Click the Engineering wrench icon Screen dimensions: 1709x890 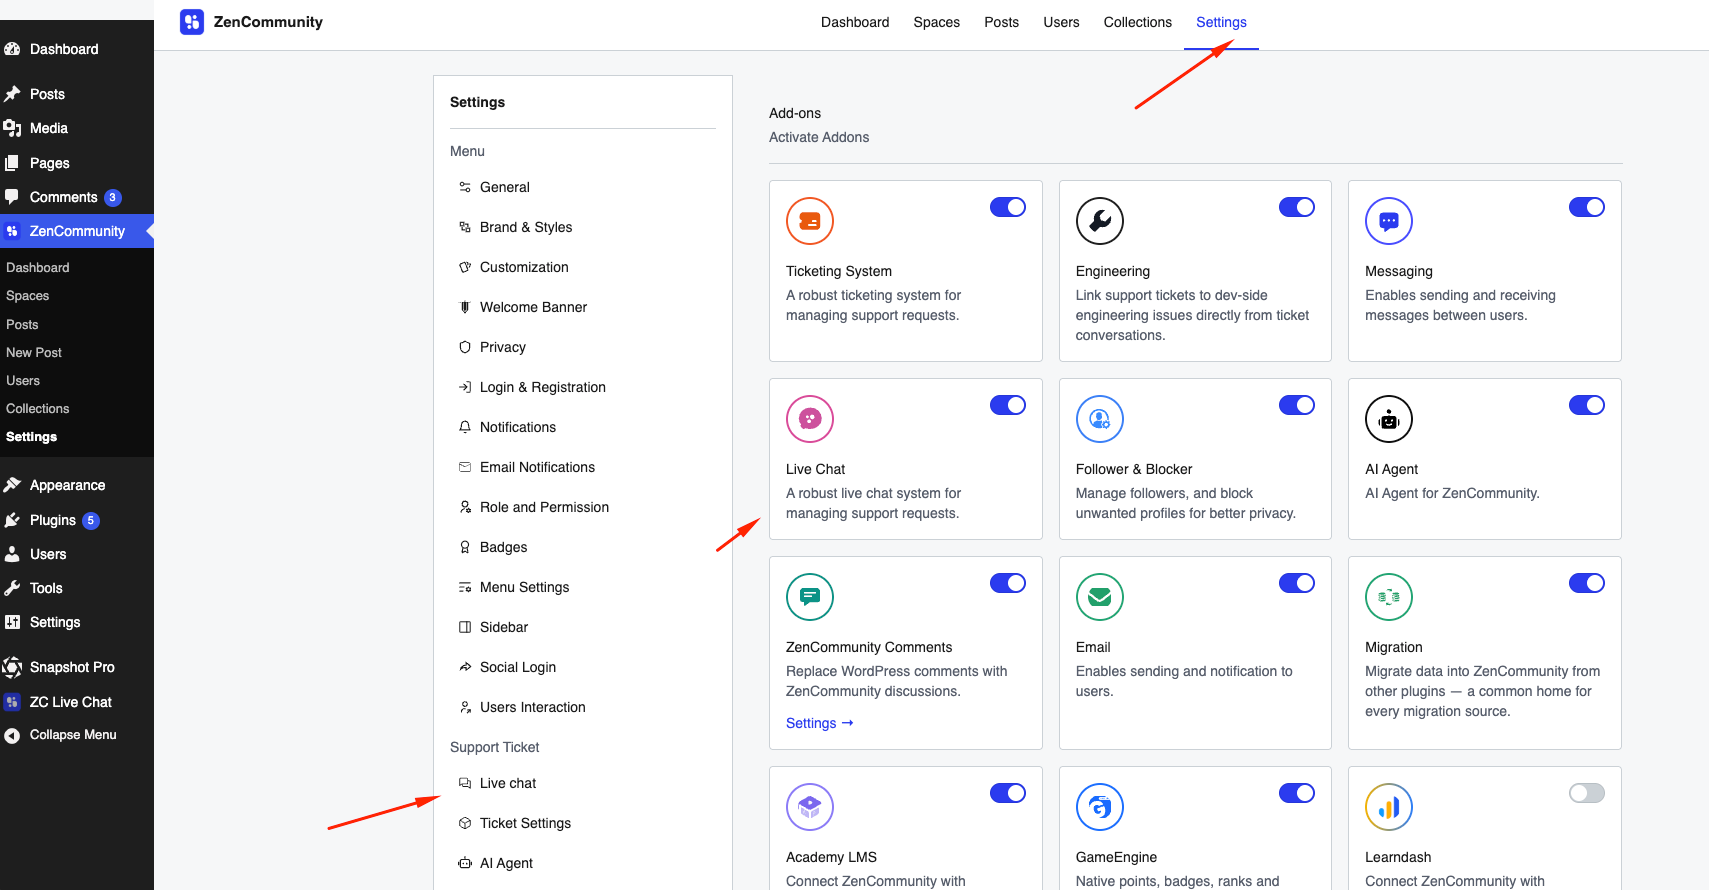point(1100,221)
